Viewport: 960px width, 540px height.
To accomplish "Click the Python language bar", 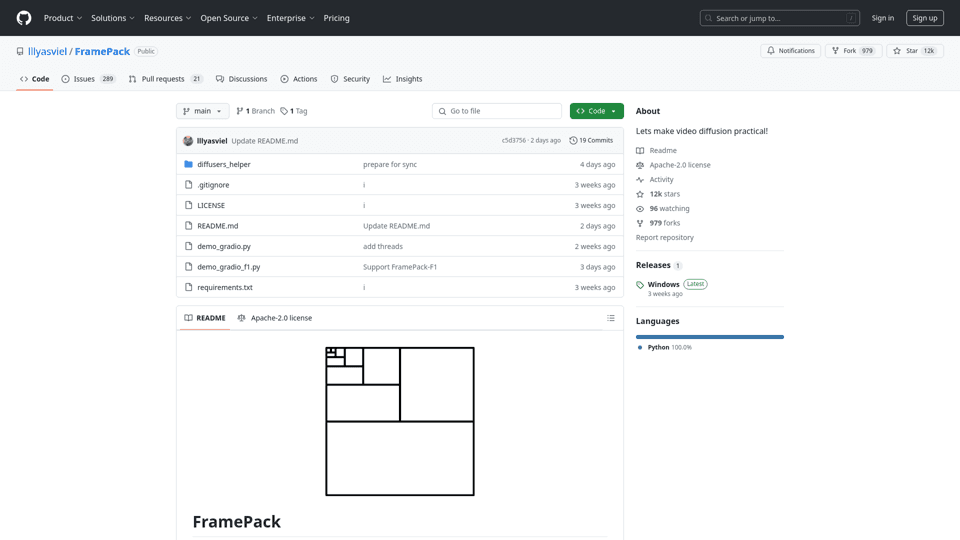I will (709, 337).
